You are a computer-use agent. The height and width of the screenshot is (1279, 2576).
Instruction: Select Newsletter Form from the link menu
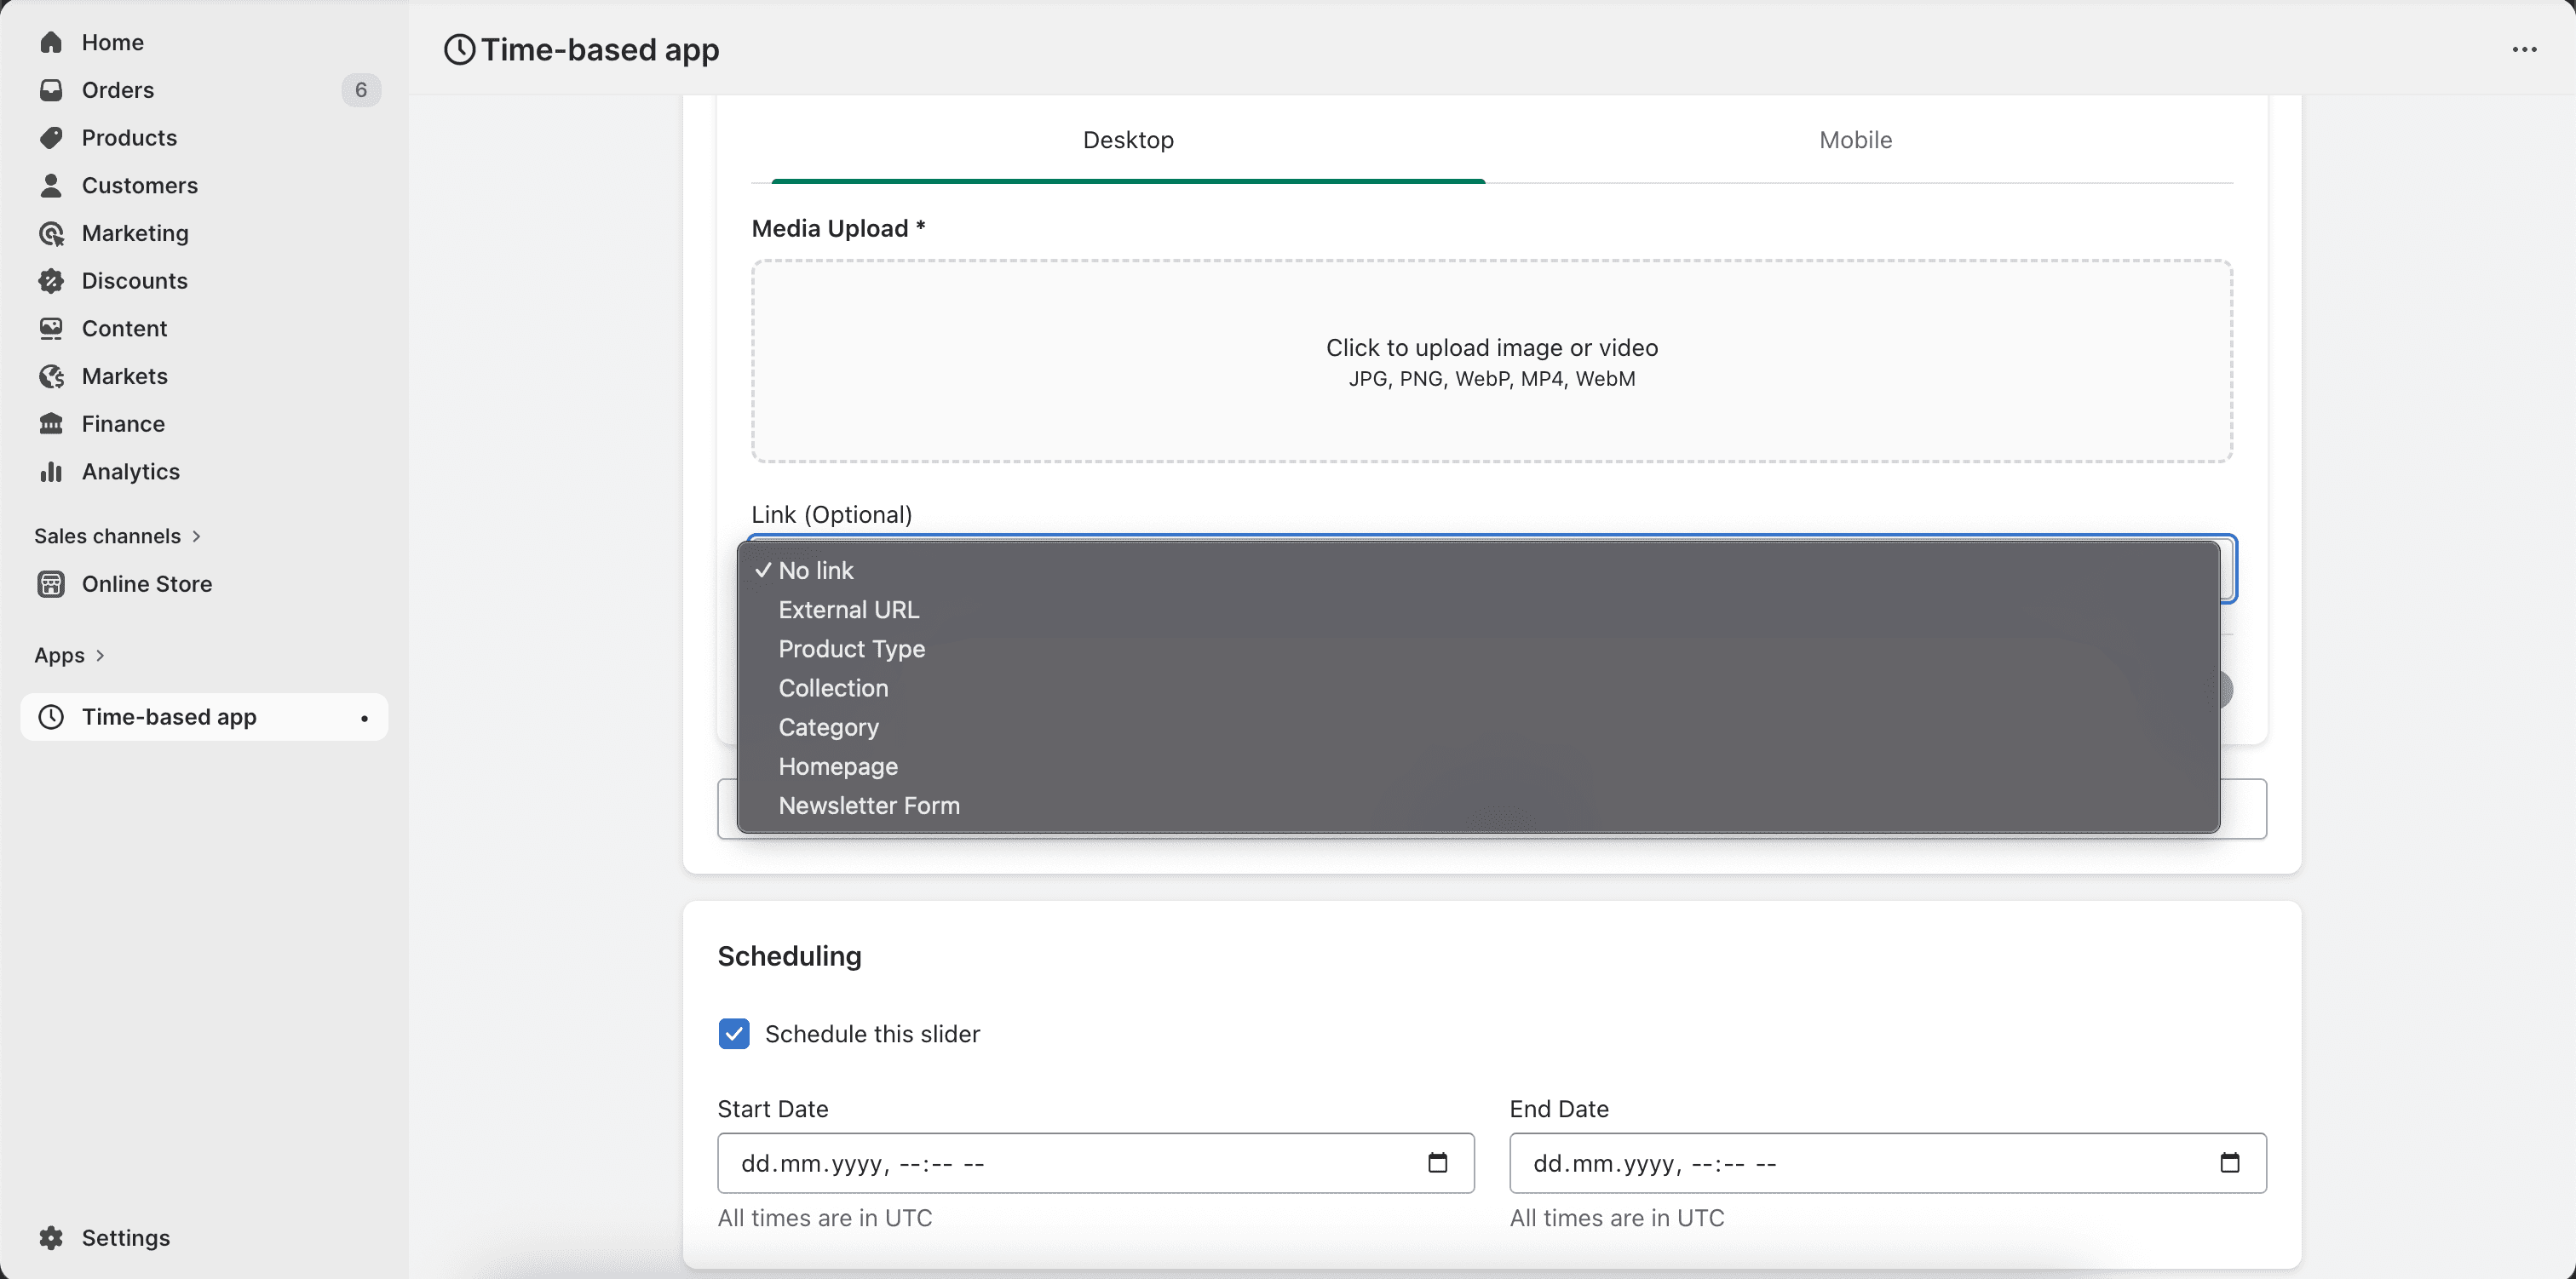pyautogui.click(x=868, y=806)
